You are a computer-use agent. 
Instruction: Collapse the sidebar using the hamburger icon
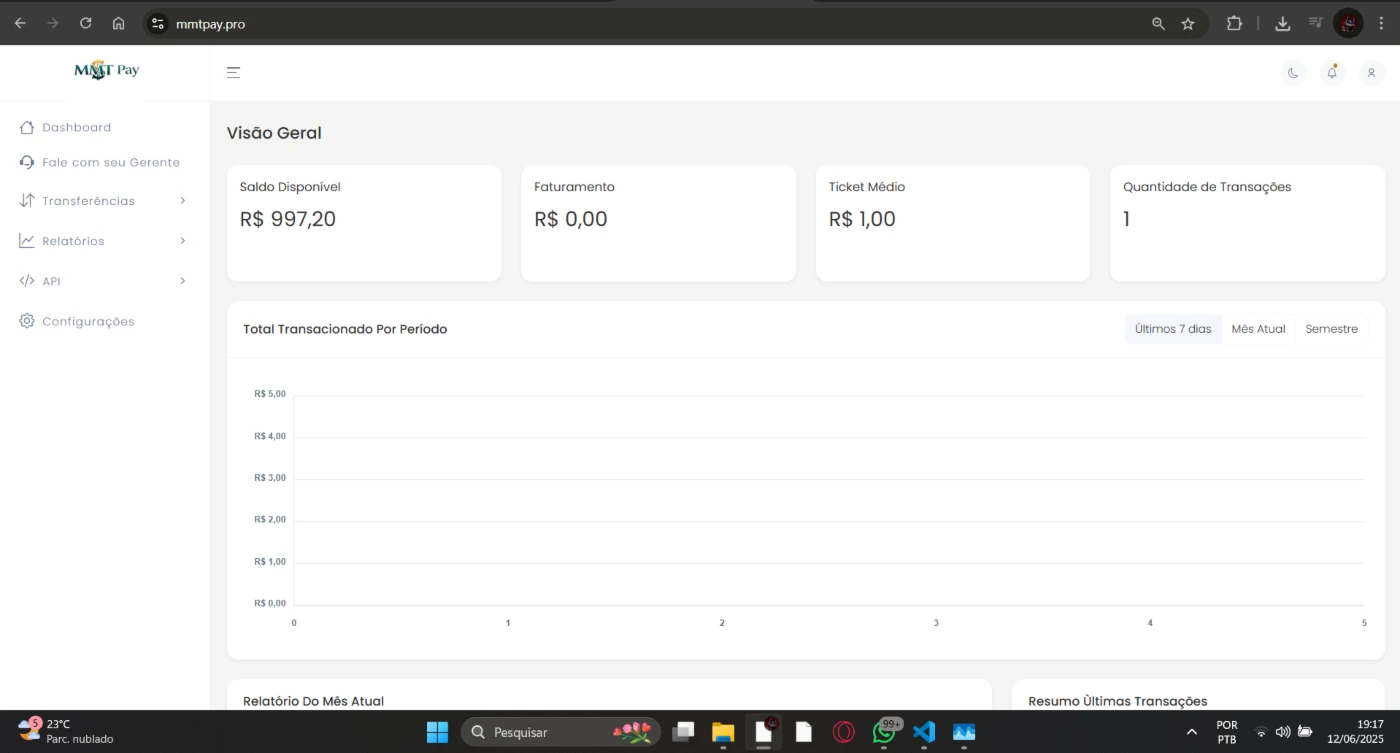(233, 72)
